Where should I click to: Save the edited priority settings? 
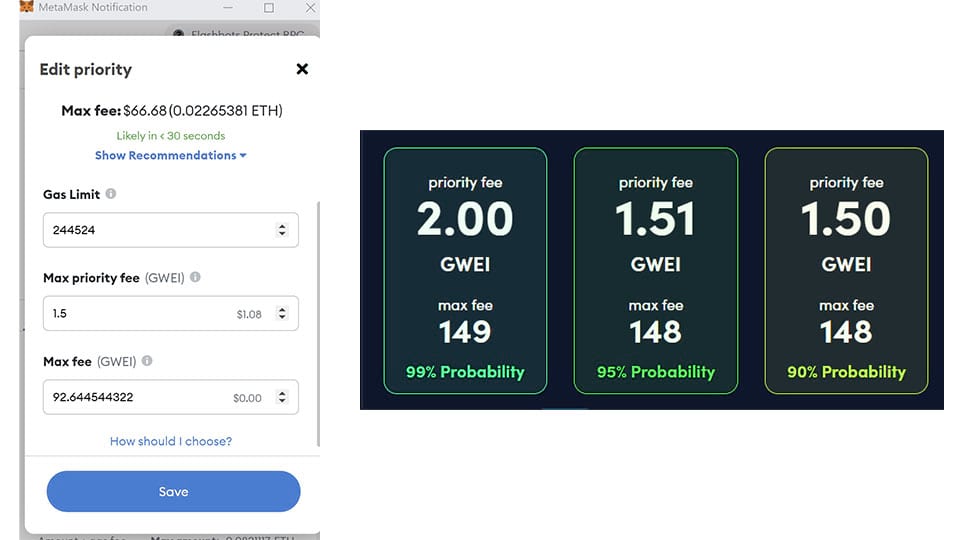click(173, 492)
